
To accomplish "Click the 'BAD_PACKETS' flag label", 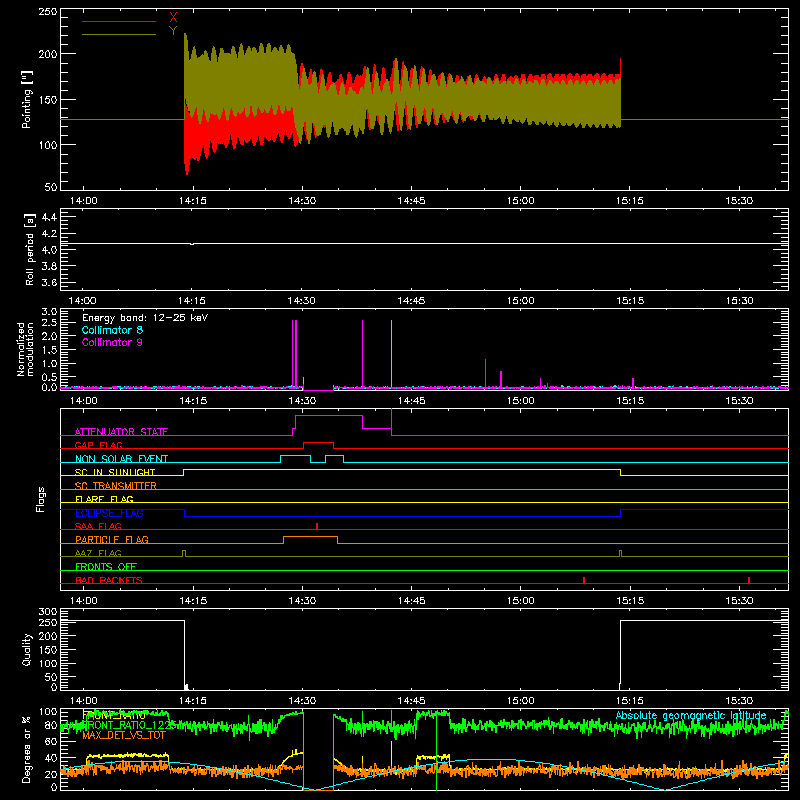I will tap(109, 580).
